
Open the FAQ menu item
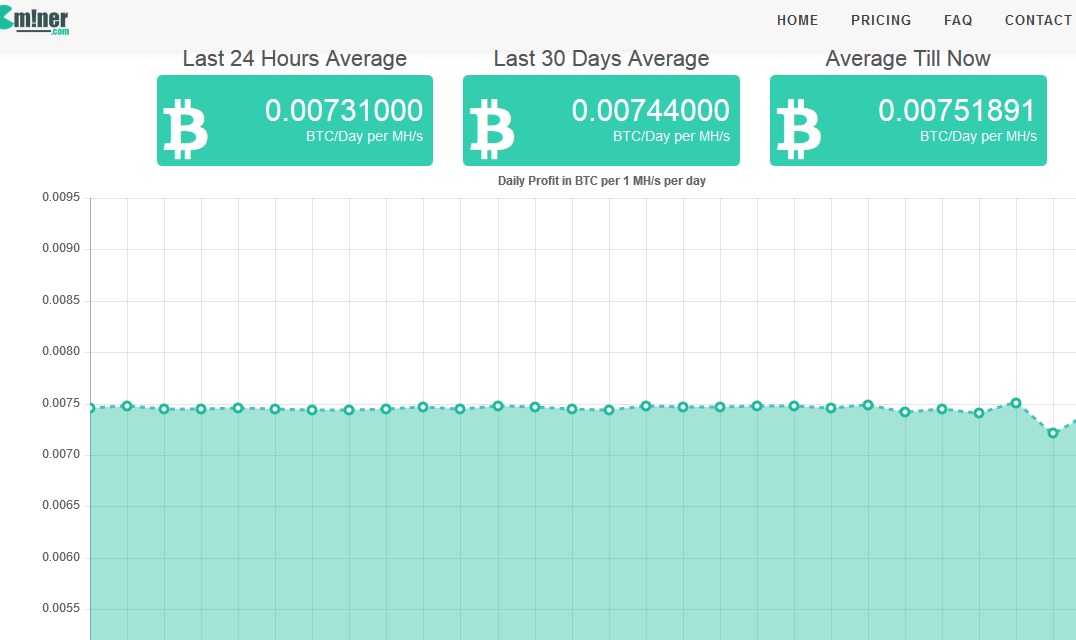(x=958, y=20)
